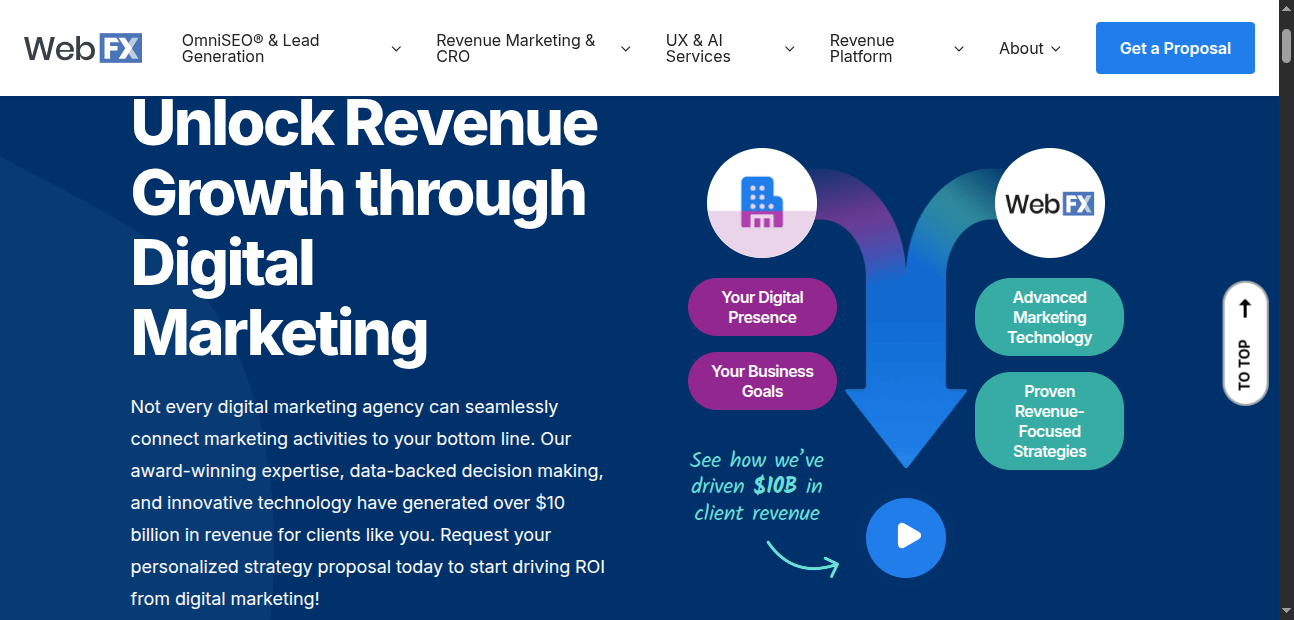Click the Advanced Marketing Technology badge
The height and width of the screenshot is (620, 1294).
click(x=1049, y=317)
